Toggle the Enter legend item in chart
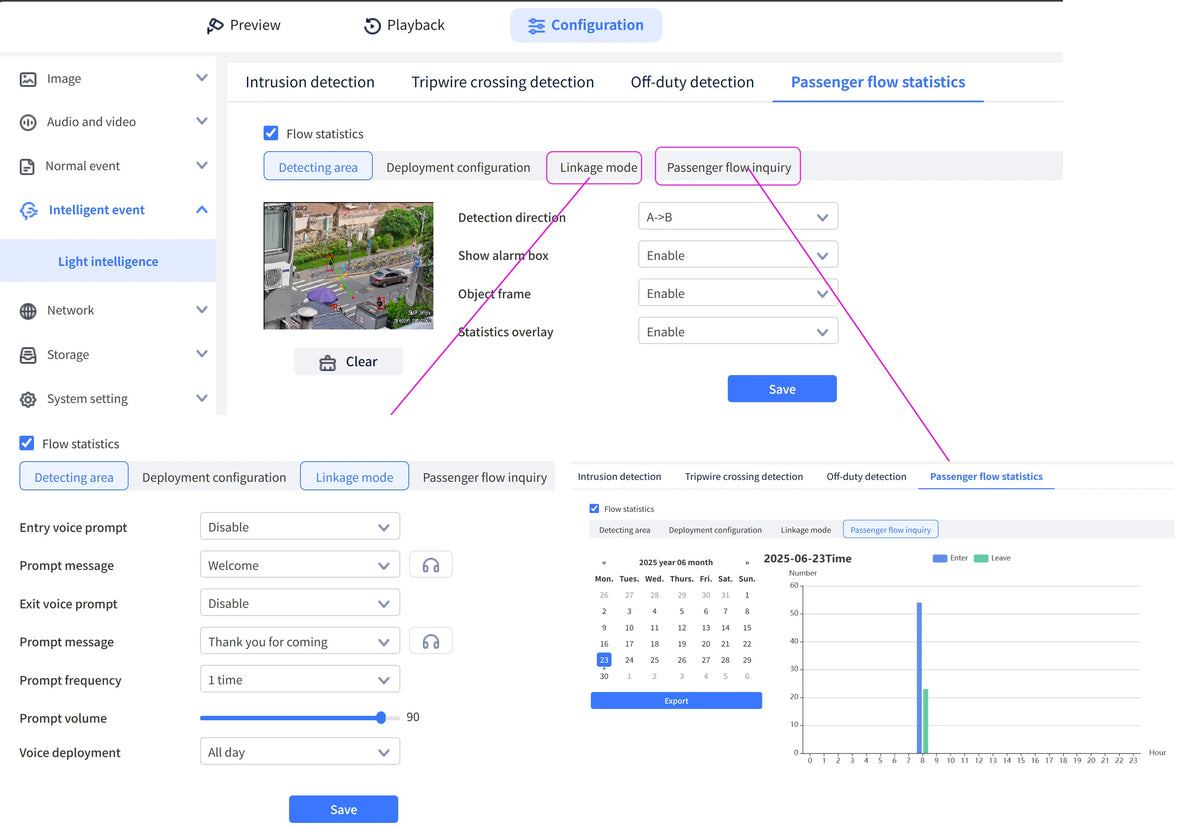The image size is (1200, 829). point(950,558)
